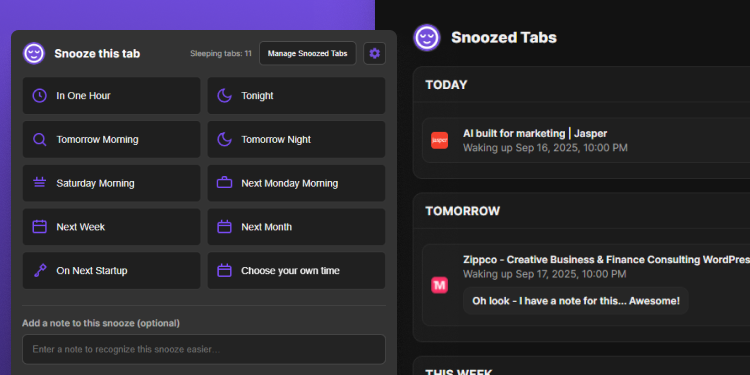
Task: Focus the snooze note input field
Action: coord(204,349)
